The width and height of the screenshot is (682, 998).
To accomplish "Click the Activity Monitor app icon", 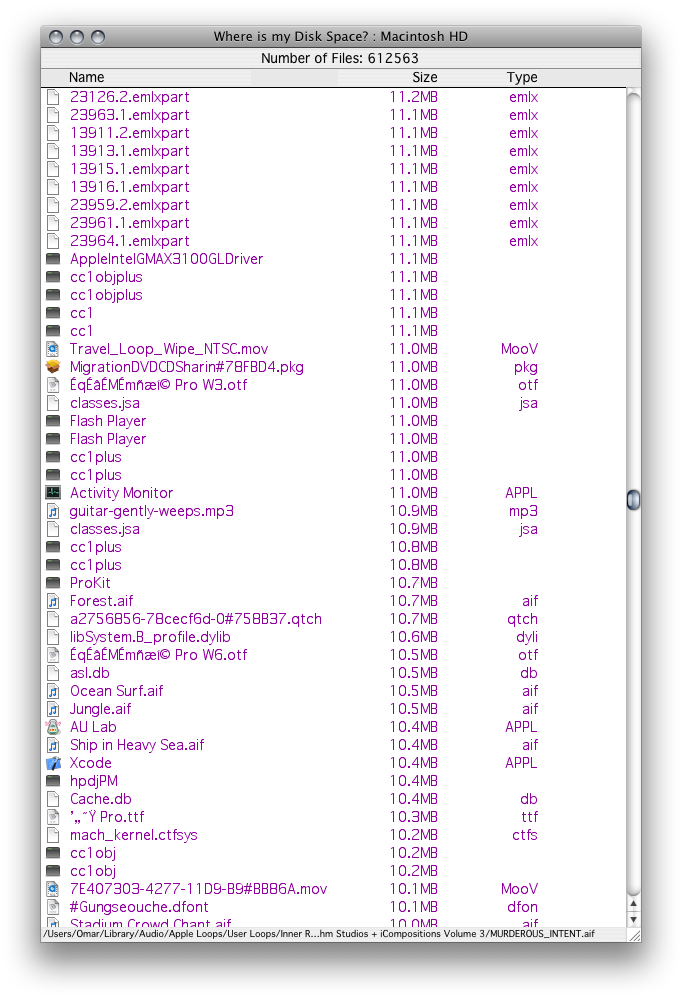I will [53, 493].
